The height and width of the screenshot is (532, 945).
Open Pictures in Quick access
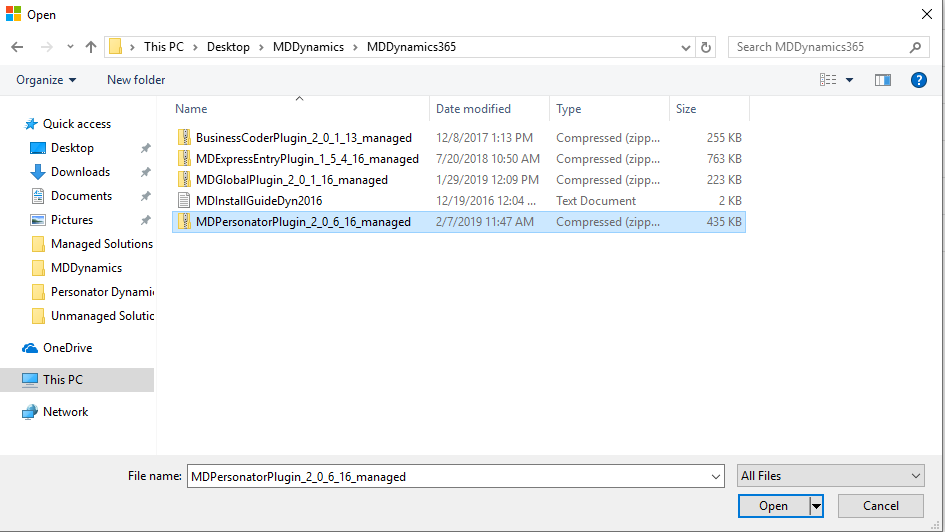click(72, 221)
